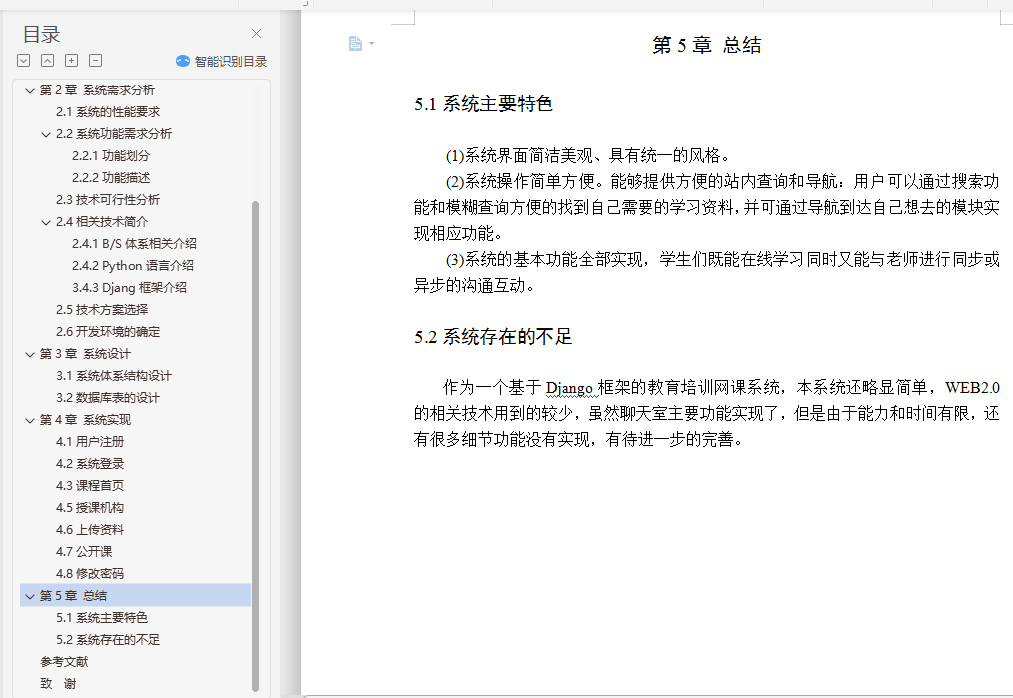Image resolution: width=1013 pixels, height=698 pixels.
Task: Jump to 2.6 开发环境的确定
Action: click(x=108, y=332)
